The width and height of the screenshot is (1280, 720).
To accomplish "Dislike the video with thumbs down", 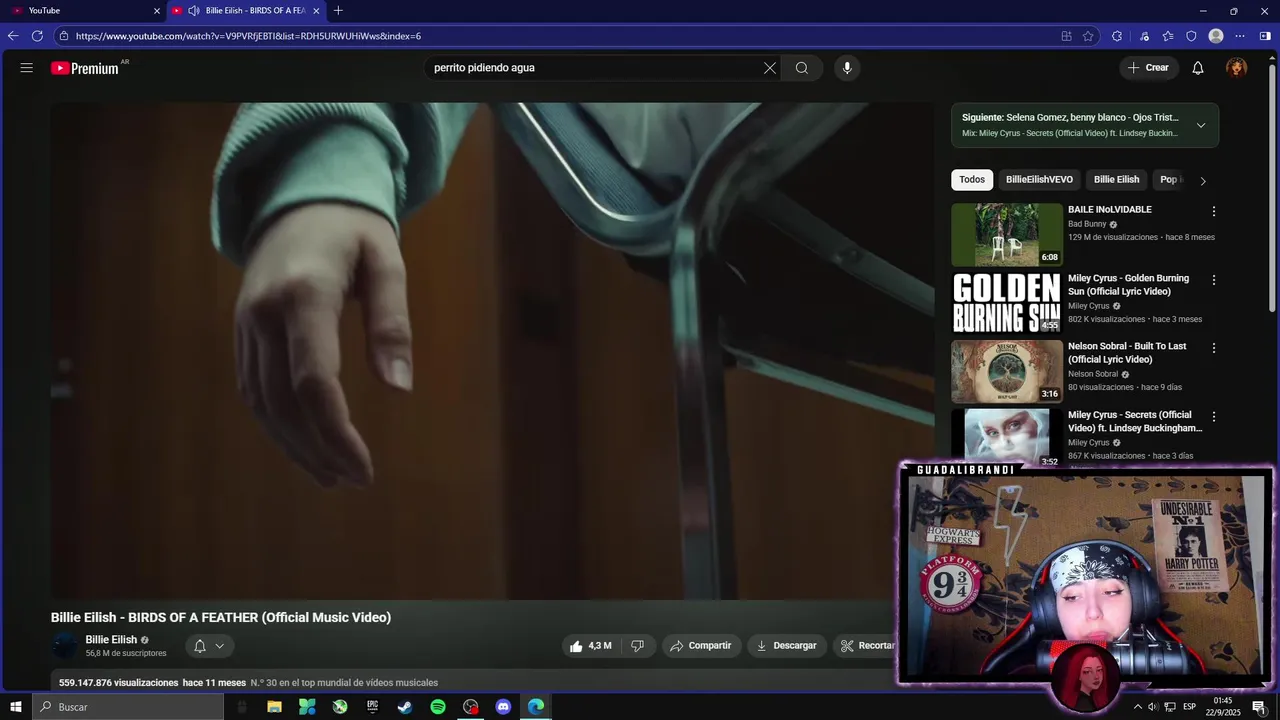I will pos(637,646).
